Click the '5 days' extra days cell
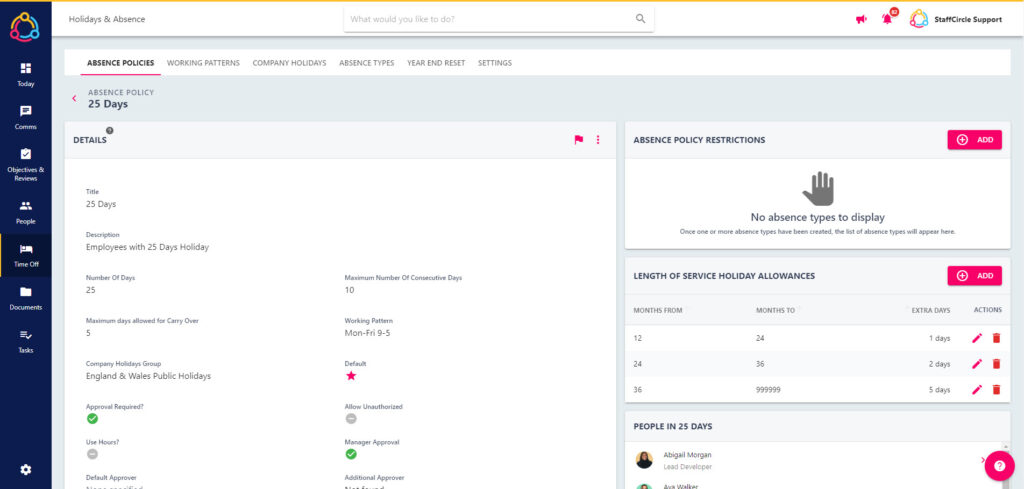 pyautogui.click(x=939, y=390)
